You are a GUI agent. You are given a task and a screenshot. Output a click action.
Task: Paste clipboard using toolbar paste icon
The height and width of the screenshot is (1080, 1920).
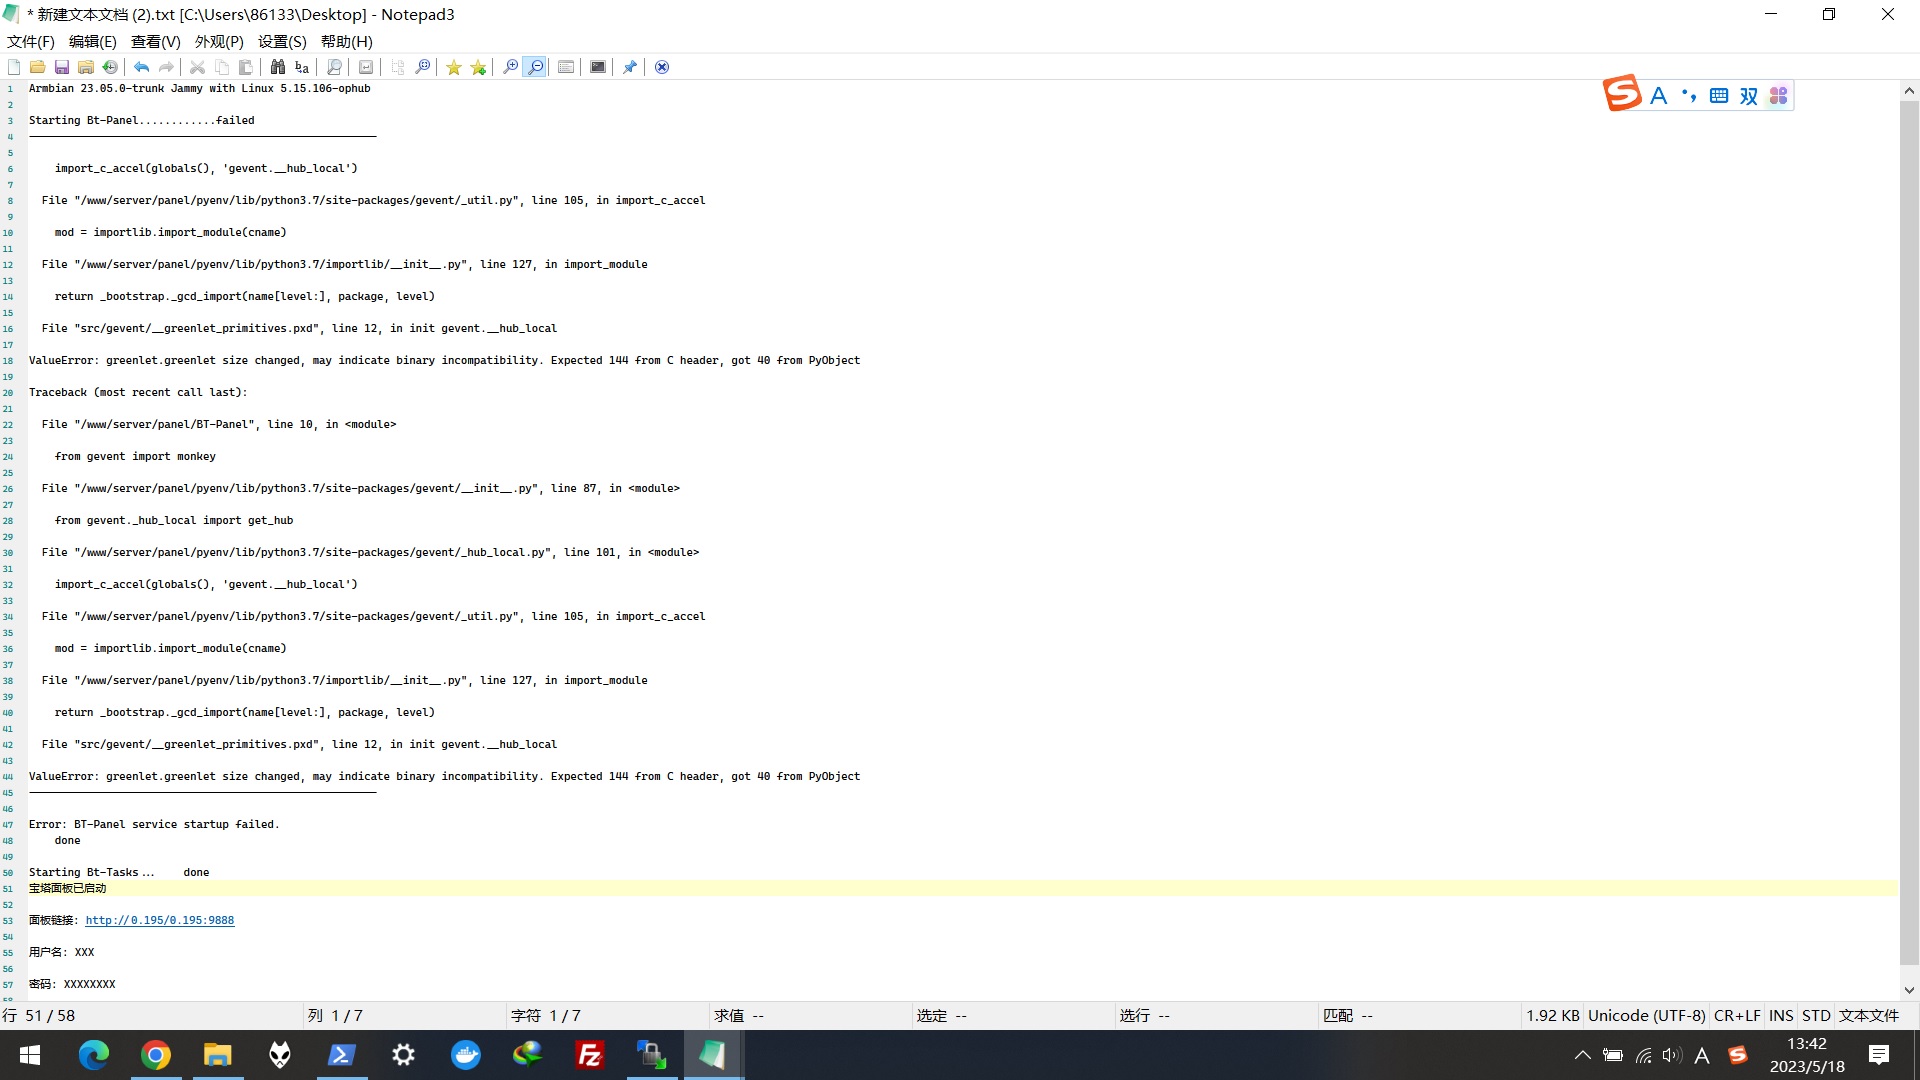pos(246,67)
